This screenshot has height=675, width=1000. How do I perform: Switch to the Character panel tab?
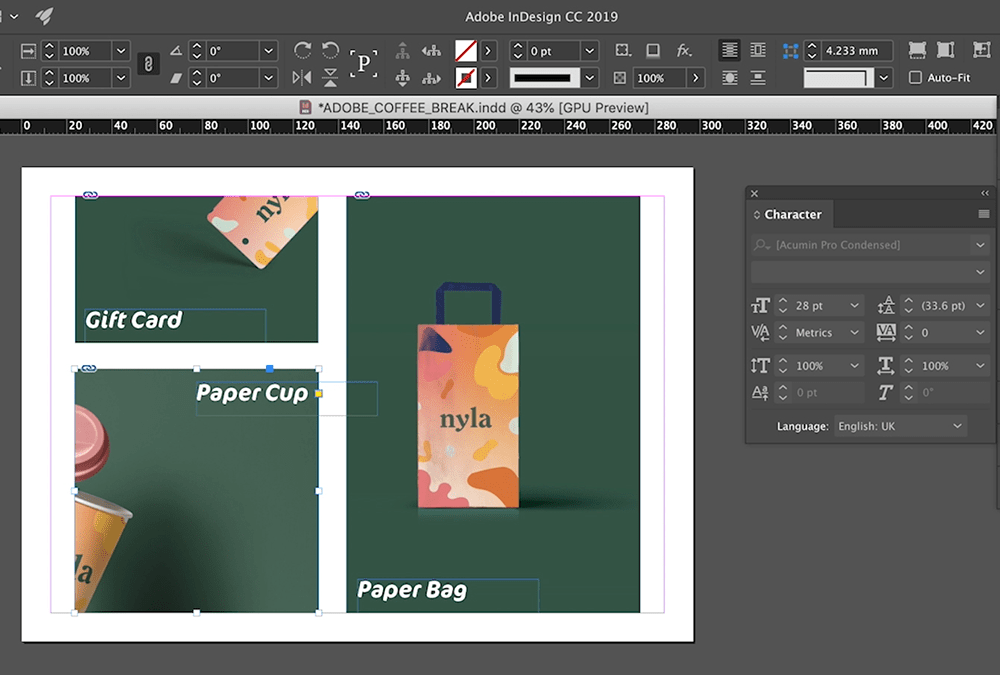tap(792, 214)
